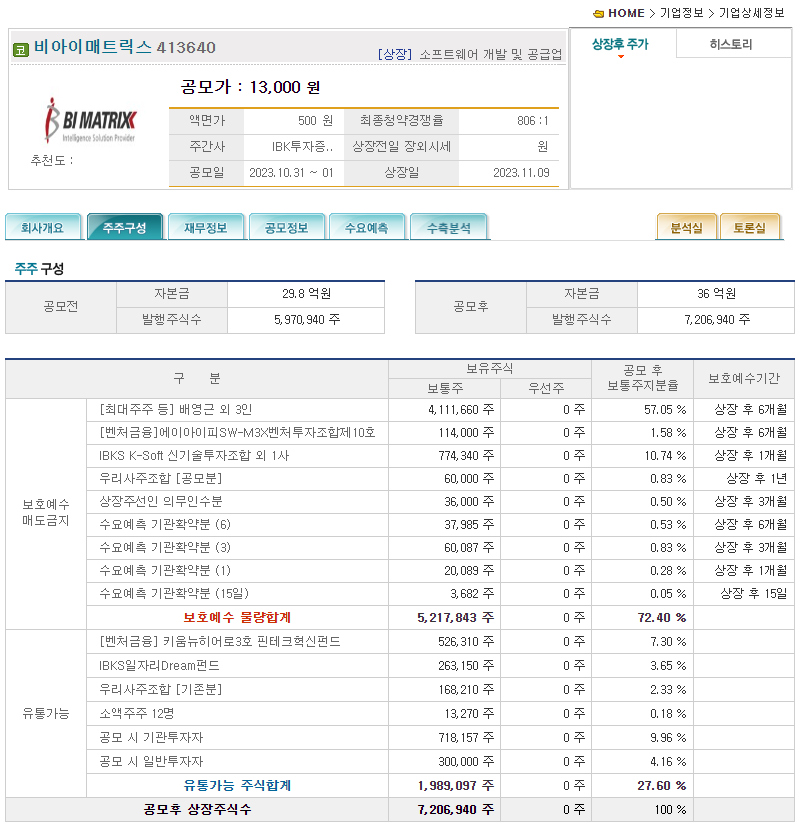Click row 공모 시 기관투자자
The height and width of the screenshot is (835, 810).
tap(151, 737)
